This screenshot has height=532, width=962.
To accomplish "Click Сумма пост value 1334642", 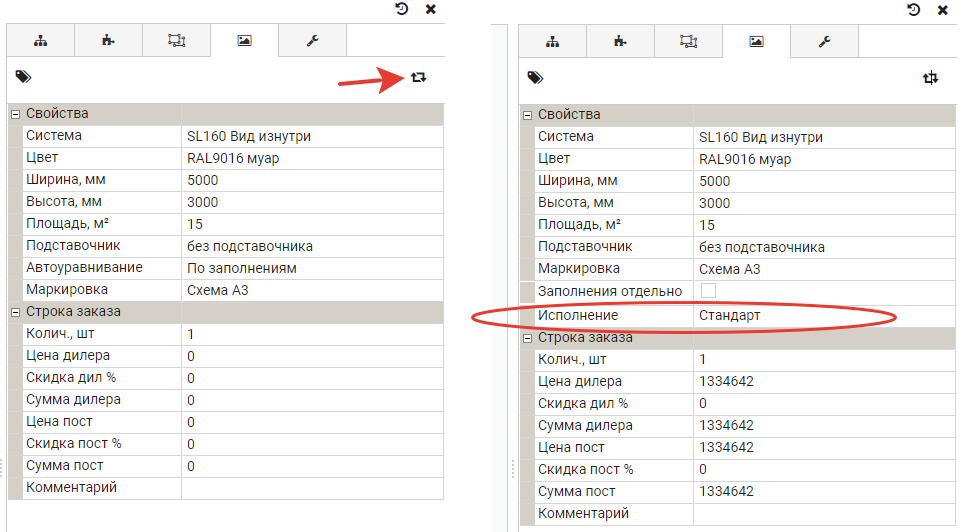I will point(825,491).
